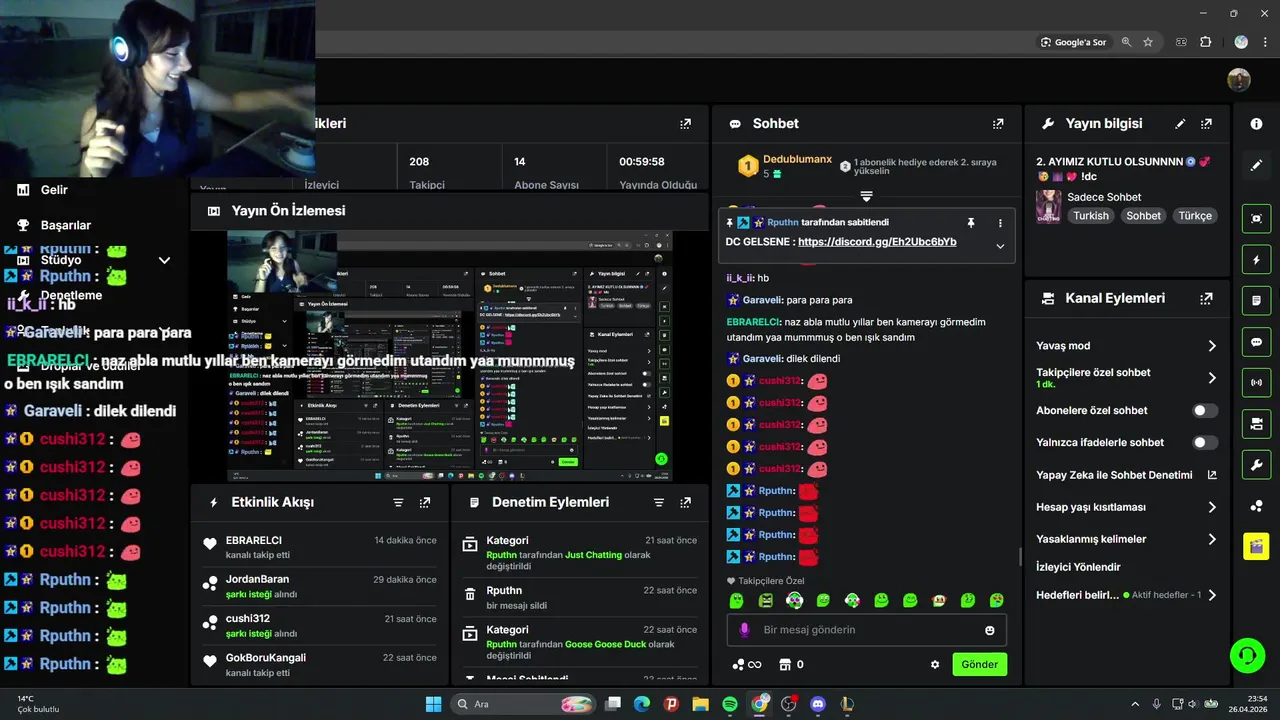The width and height of the screenshot is (1280, 720).
Task: Click the Yayın Ön İzlemesi video preview
Action: coord(450,357)
